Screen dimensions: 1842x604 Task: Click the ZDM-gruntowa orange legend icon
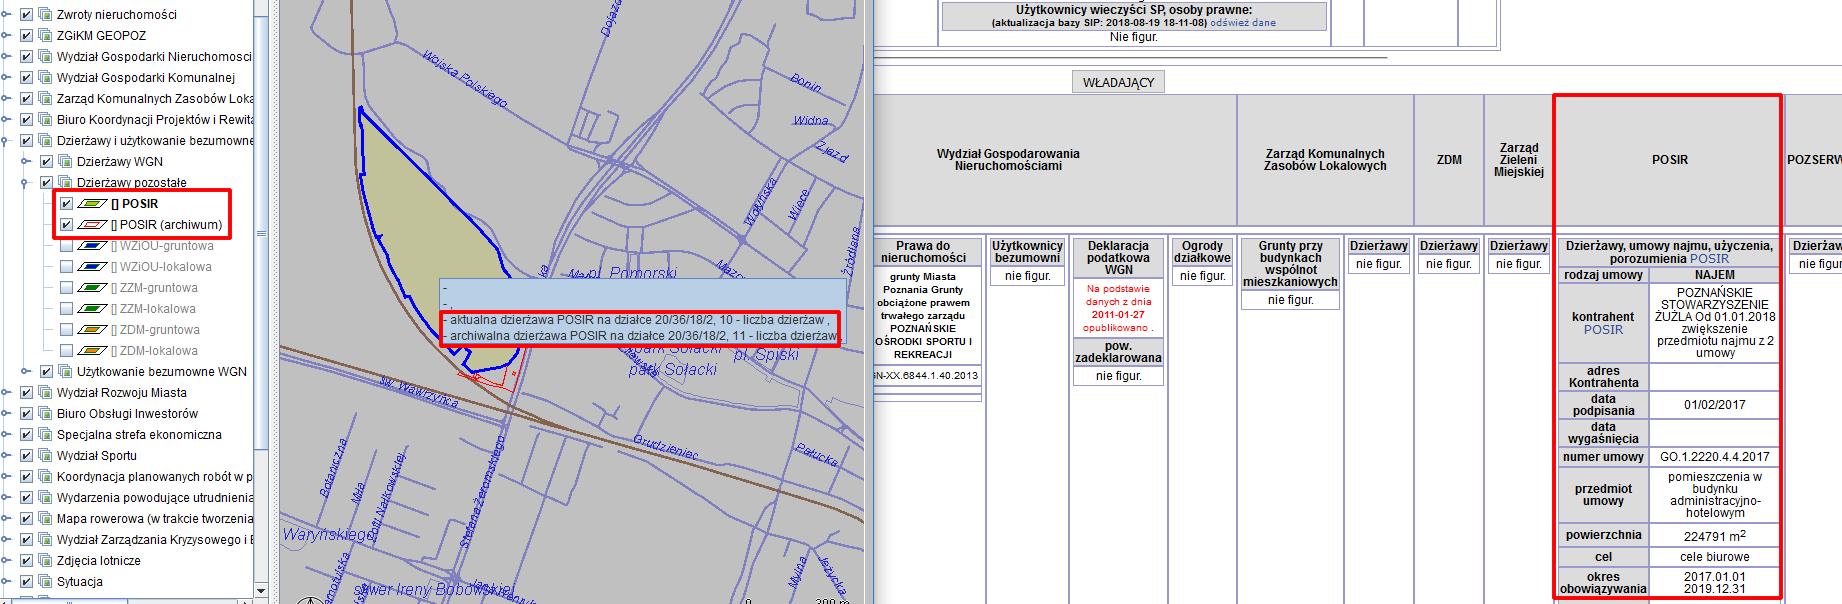tap(92, 330)
